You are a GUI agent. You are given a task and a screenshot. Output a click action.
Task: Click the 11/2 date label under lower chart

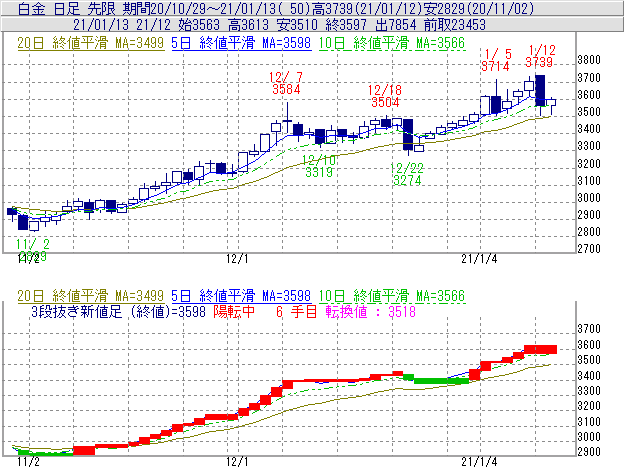tap(29, 462)
